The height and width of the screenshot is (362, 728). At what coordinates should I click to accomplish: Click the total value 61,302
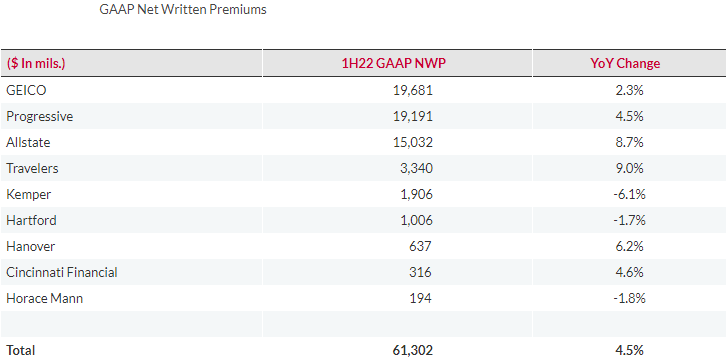pos(413,350)
